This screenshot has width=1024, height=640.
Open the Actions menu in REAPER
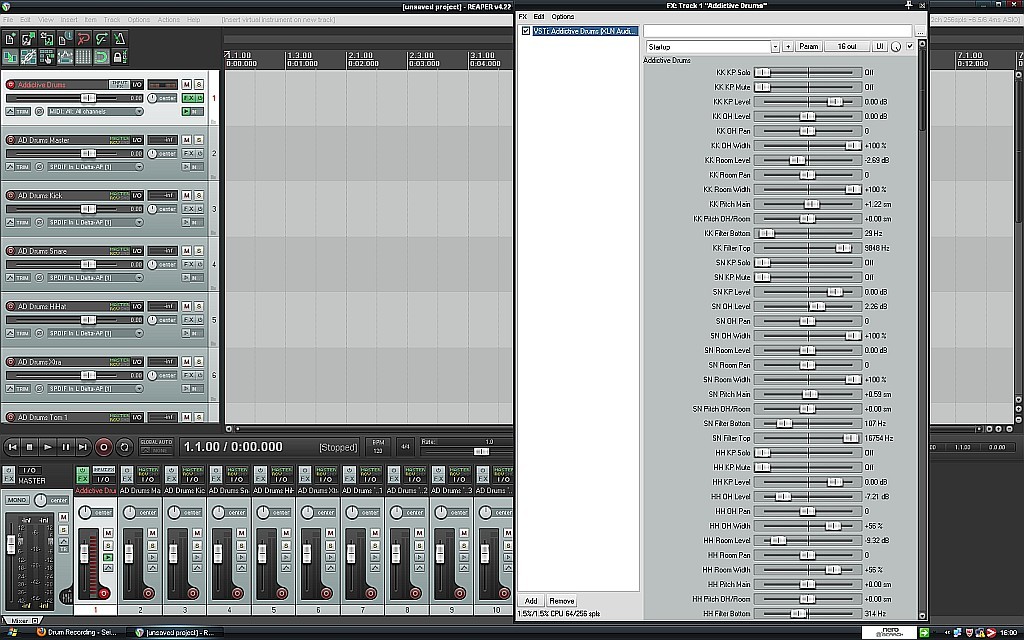click(168, 20)
